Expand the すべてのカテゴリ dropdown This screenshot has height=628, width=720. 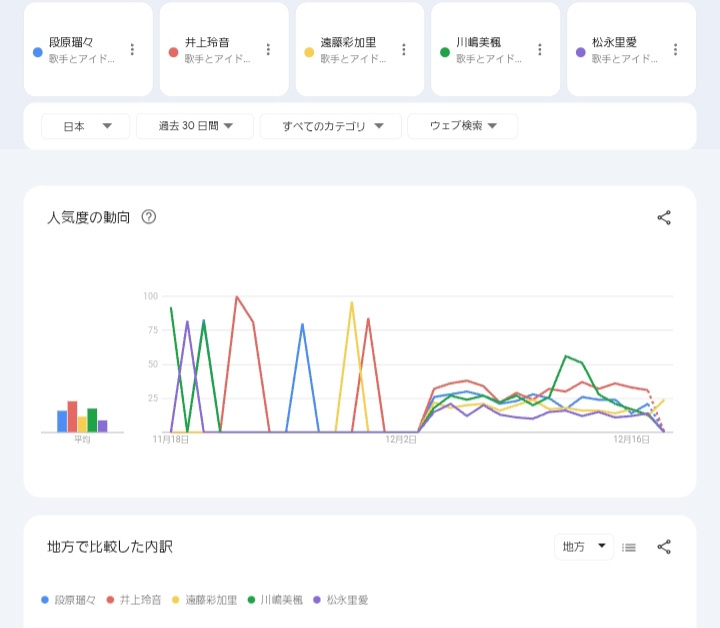330,126
